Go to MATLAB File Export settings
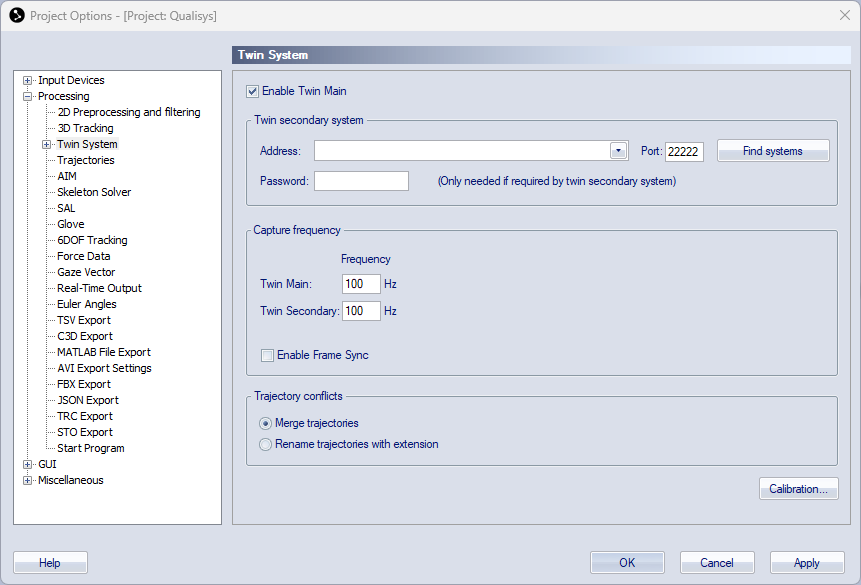The image size is (861, 585). 104,352
